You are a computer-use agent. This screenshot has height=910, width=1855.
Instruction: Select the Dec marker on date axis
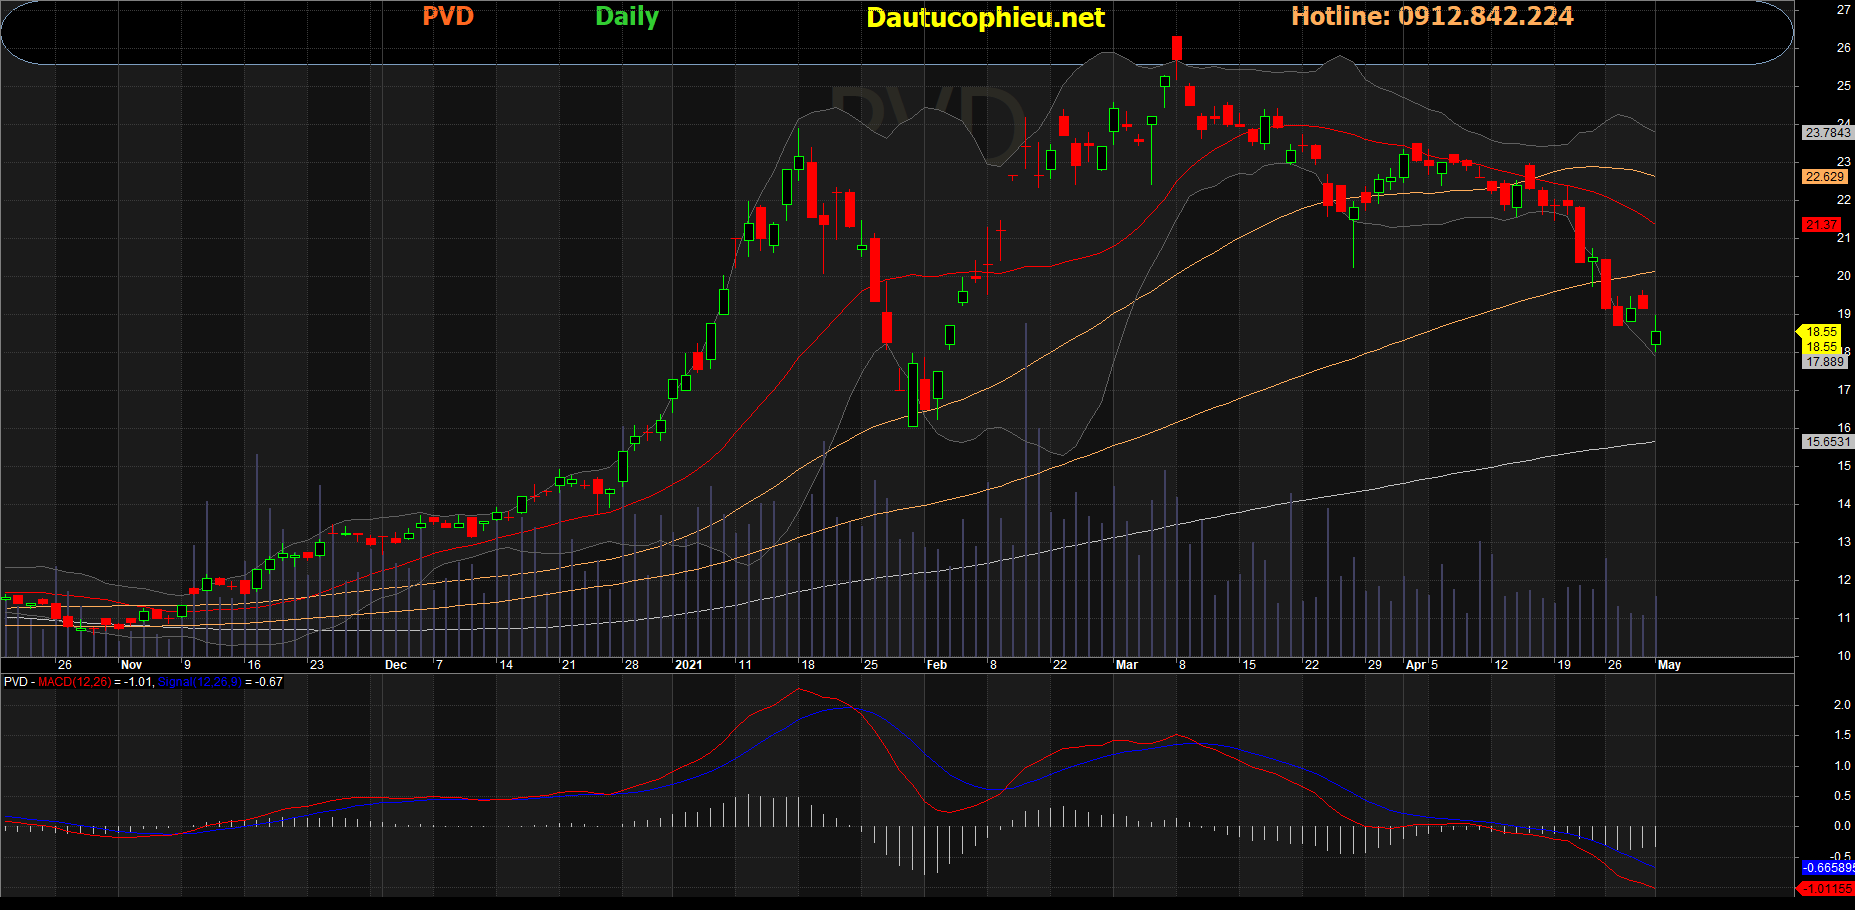pyautogui.click(x=395, y=665)
